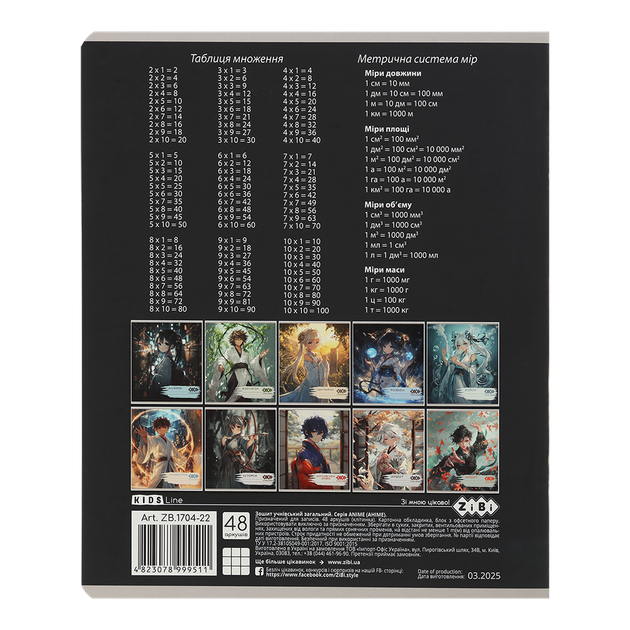Select thumbnail of dark-haired girl in neon city

pos(167,362)
